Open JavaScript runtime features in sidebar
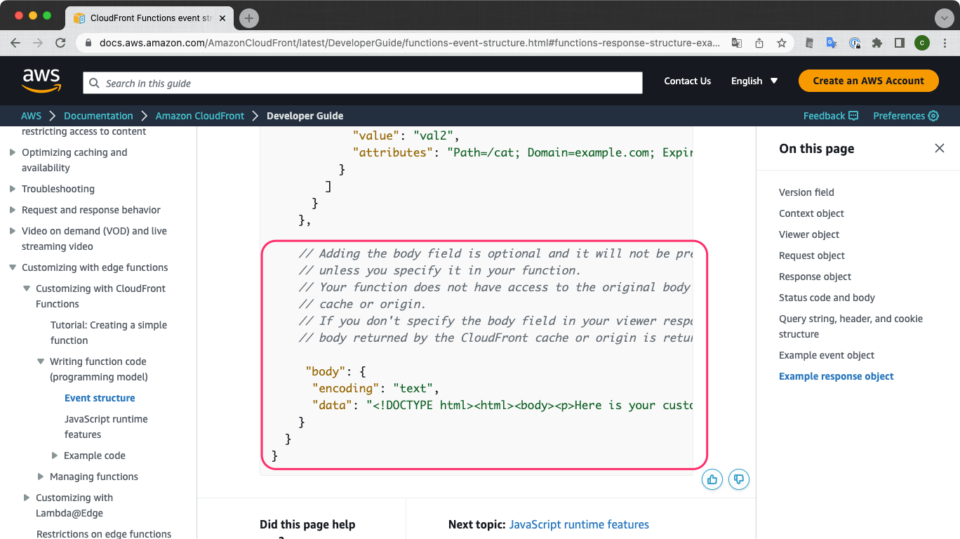960x539 pixels. pos(106,426)
